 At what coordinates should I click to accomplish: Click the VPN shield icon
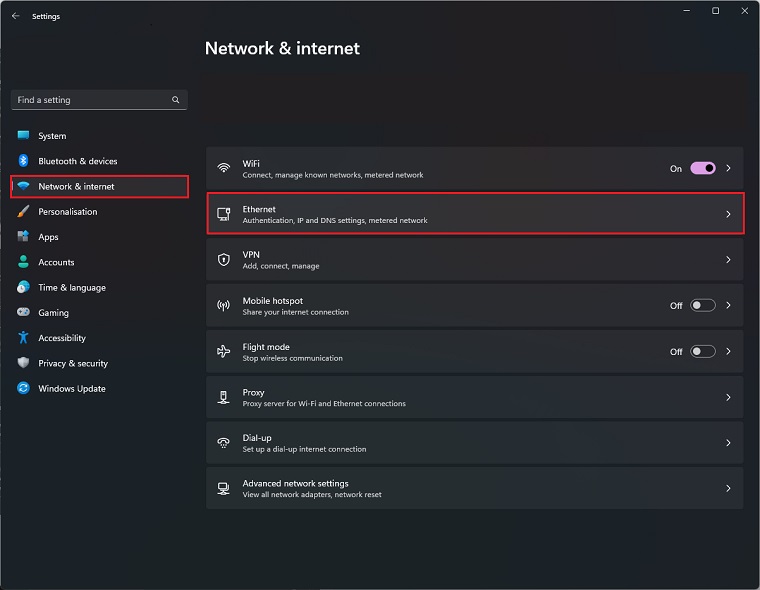pyautogui.click(x=224, y=260)
